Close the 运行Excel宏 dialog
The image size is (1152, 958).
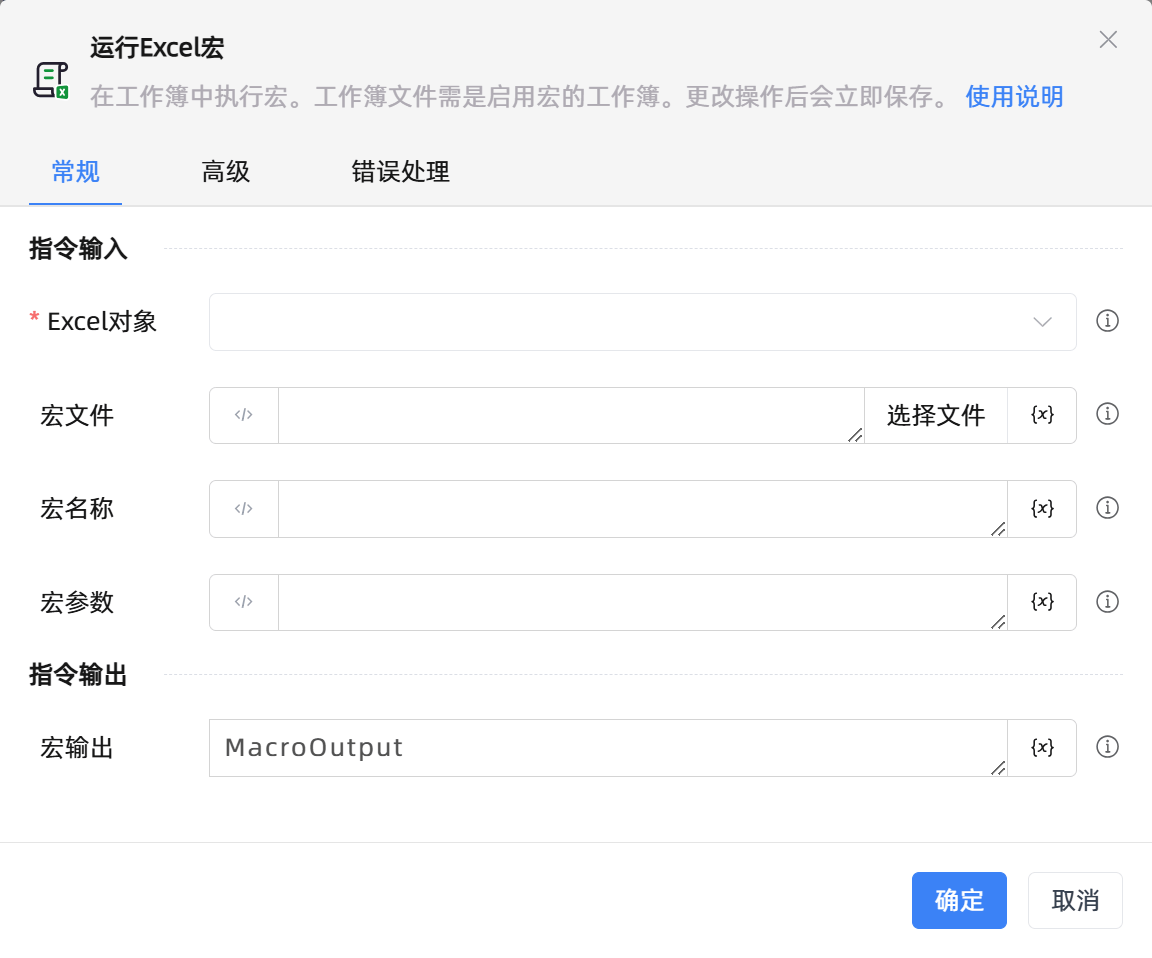(1108, 40)
